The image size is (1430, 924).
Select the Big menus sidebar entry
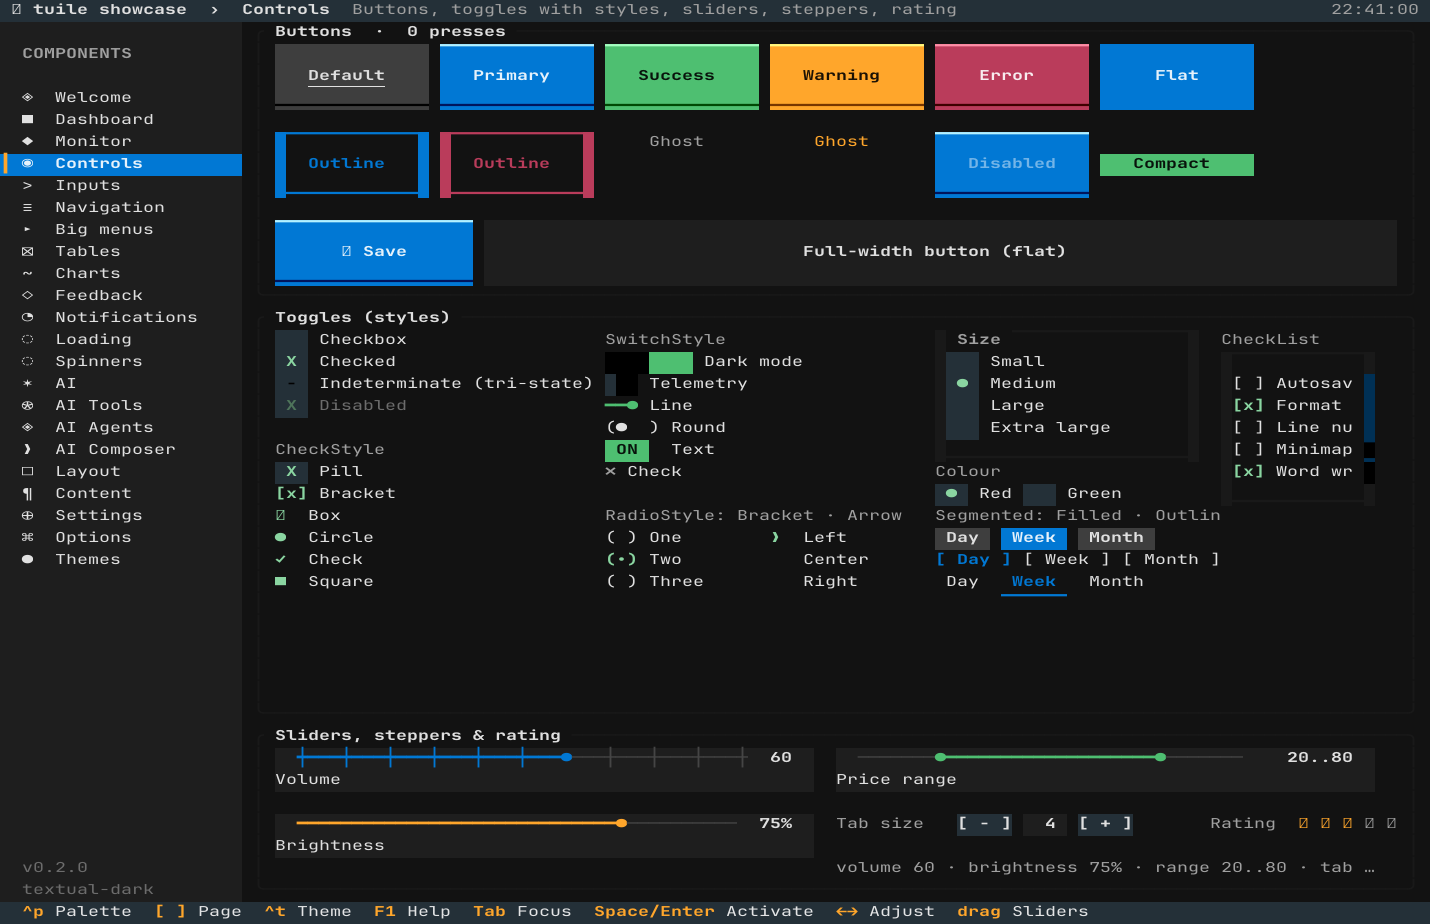pos(122,229)
